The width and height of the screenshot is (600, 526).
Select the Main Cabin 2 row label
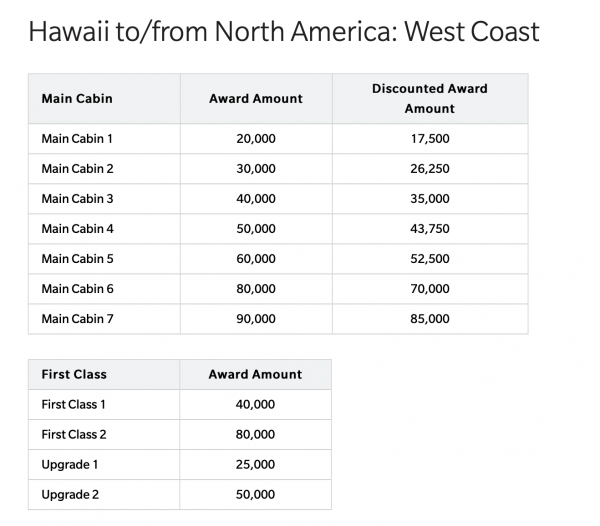(77, 169)
